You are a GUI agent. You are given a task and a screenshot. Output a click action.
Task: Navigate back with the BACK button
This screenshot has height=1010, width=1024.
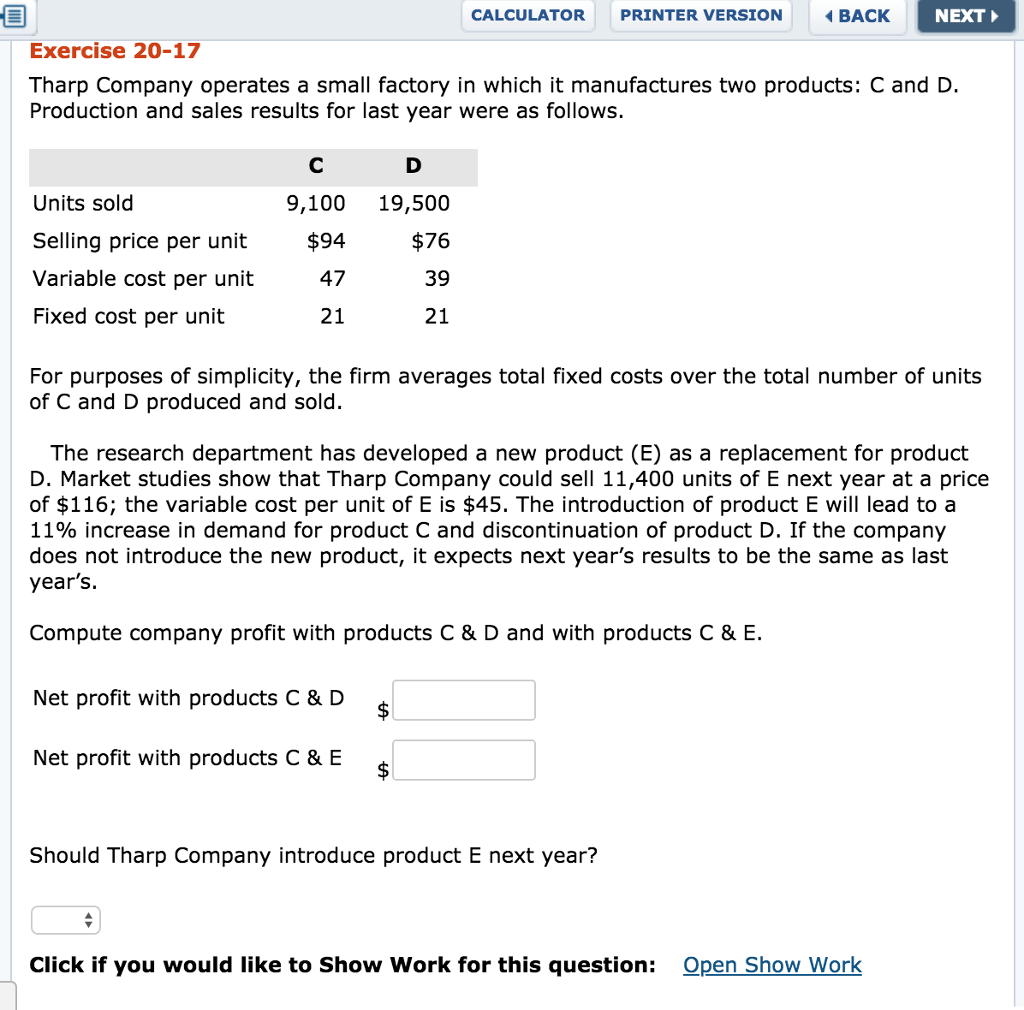tap(857, 16)
